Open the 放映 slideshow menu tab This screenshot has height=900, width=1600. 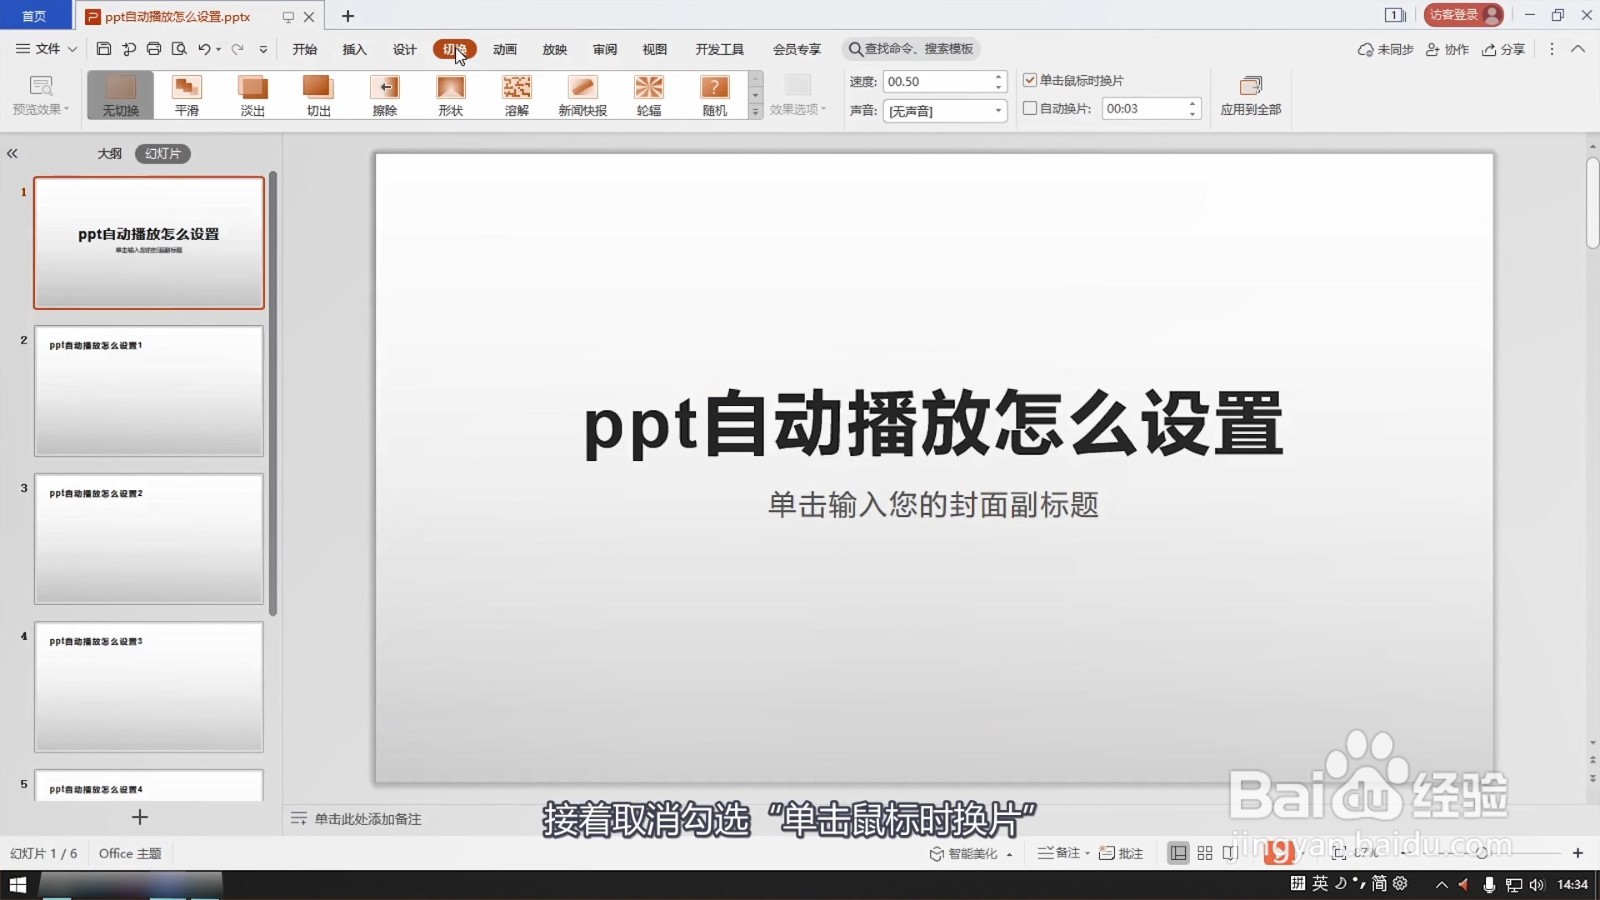click(554, 49)
